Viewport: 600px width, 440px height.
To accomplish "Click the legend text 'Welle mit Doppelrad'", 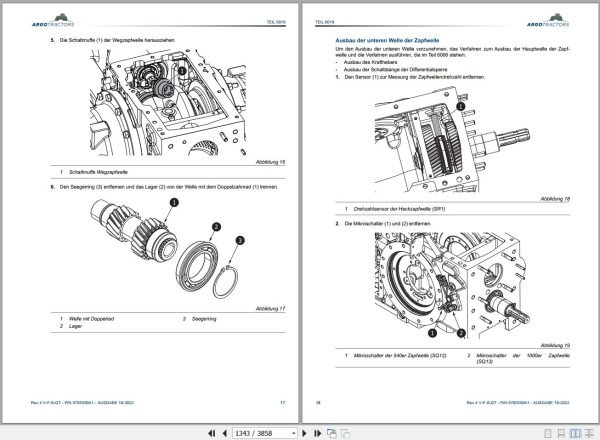I will click(x=91, y=319).
